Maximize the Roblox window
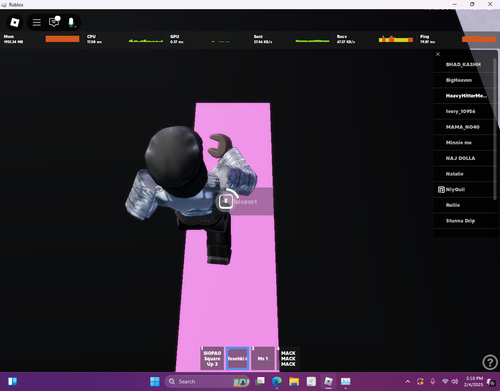 (x=472, y=4)
